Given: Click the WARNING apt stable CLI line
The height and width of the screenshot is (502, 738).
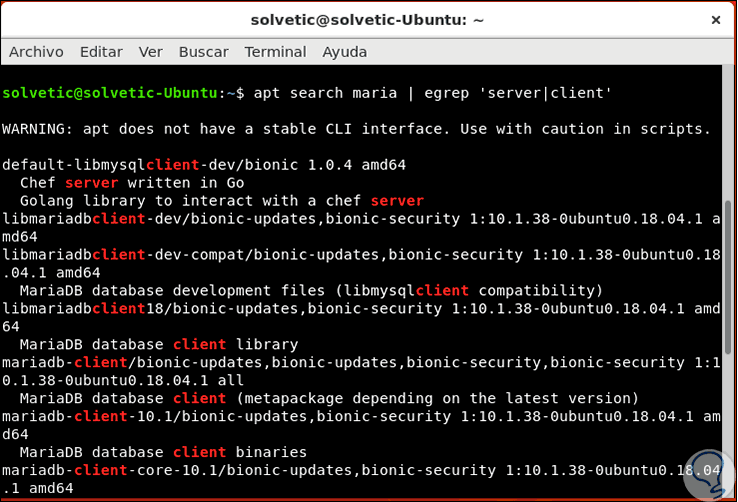Looking at the screenshot, I should (356, 129).
